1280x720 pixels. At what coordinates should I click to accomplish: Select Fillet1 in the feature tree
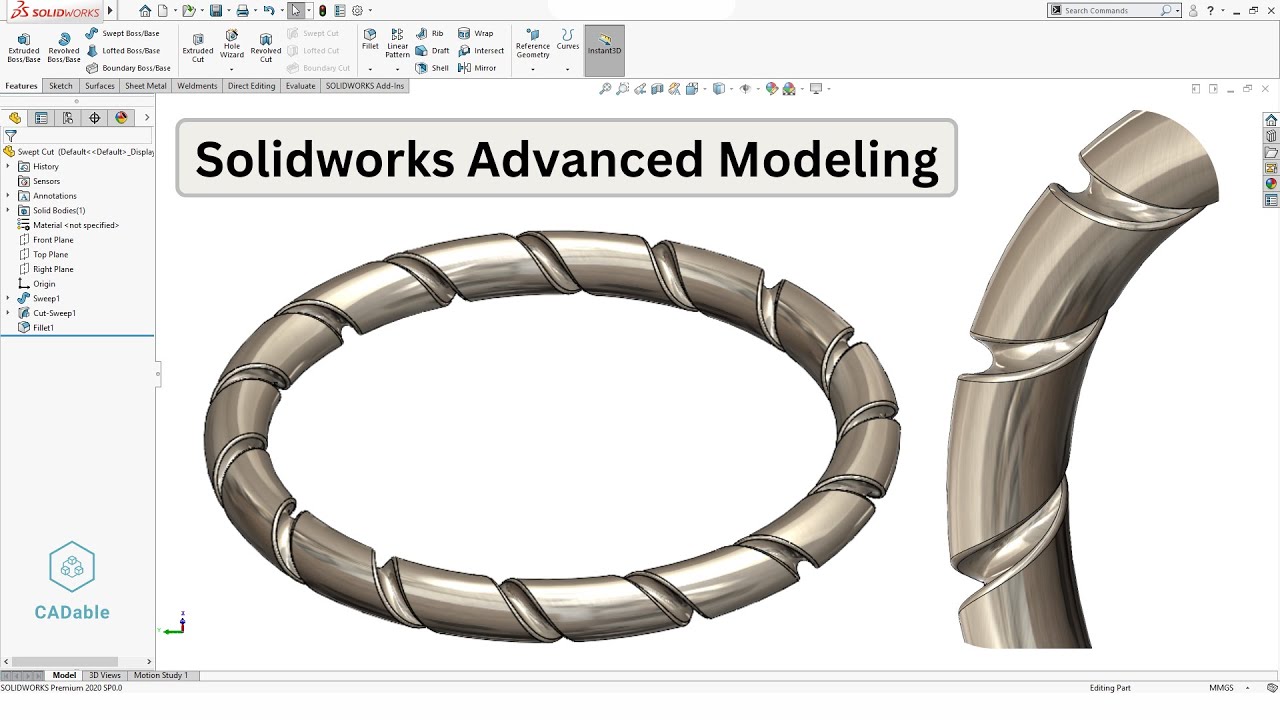click(36, 328)
